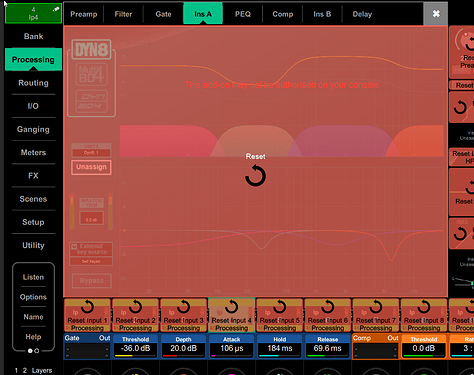Choose the Dyn EQ4 module icon
The image size is (474, 375).
click(91, 101)
